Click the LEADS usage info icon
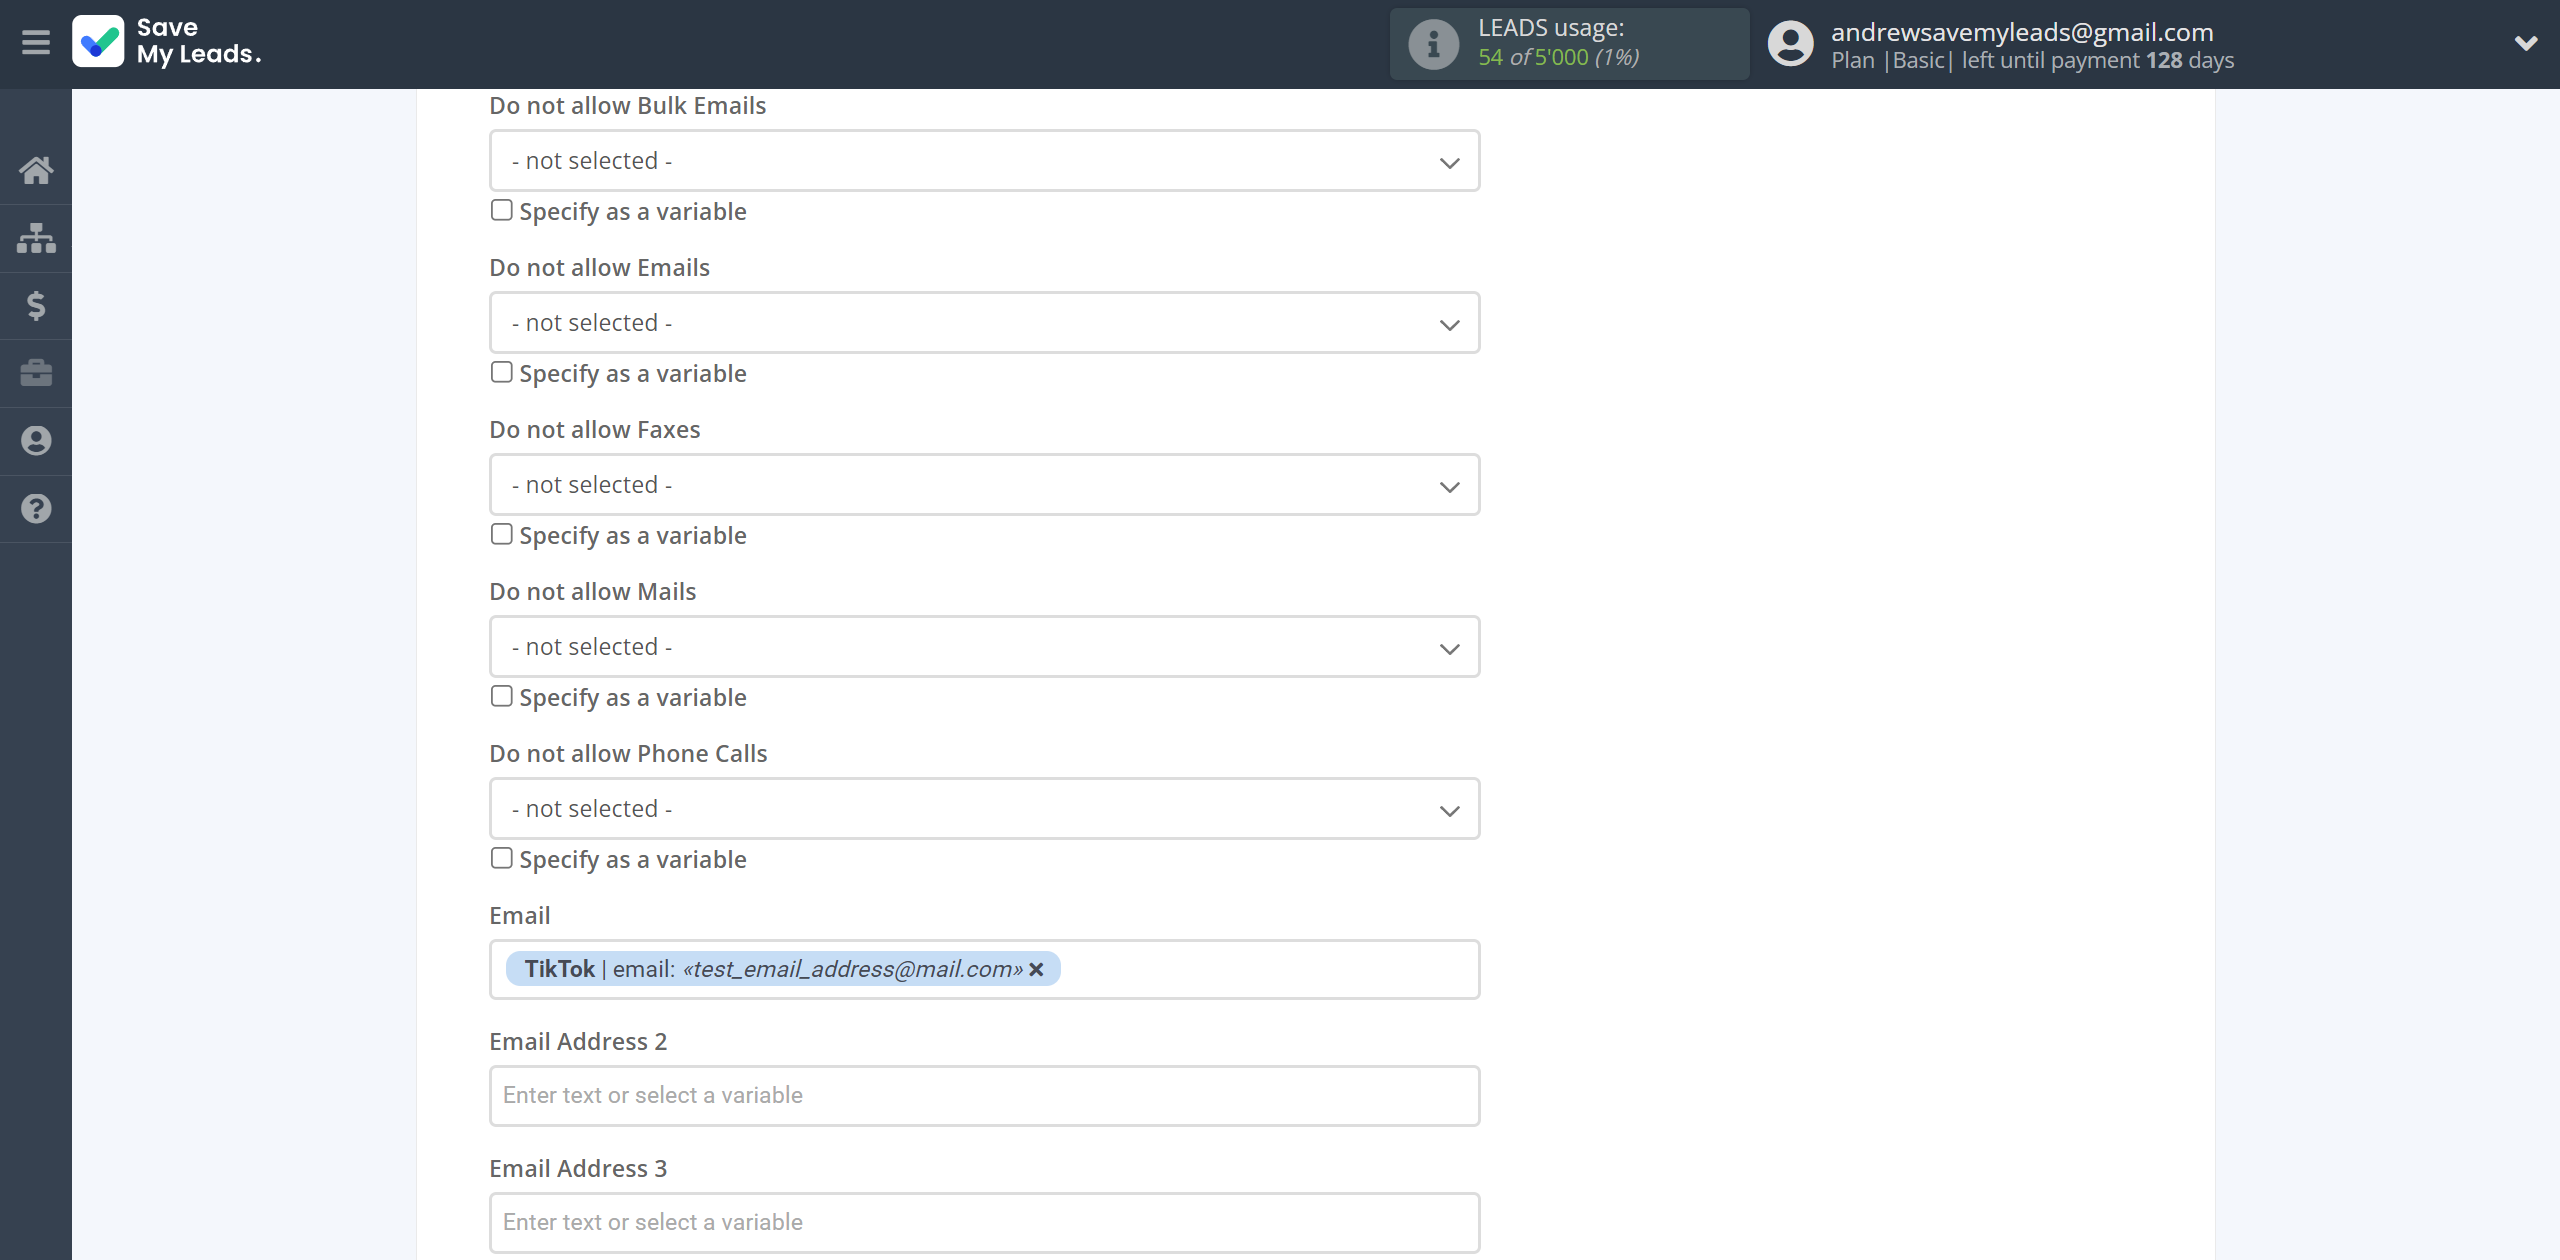2560x1260 pixels. (1433, 44)
